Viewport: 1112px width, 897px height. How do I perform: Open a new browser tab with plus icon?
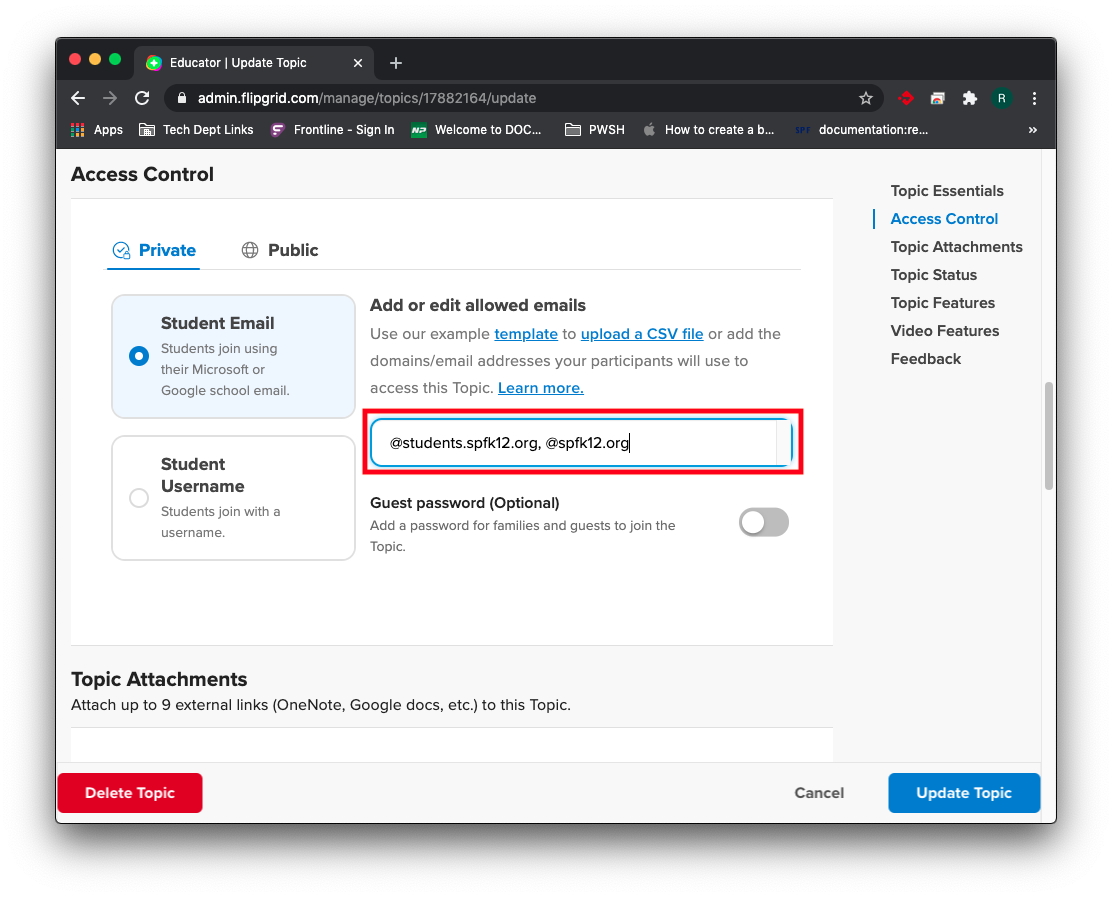tap(396, 63)
